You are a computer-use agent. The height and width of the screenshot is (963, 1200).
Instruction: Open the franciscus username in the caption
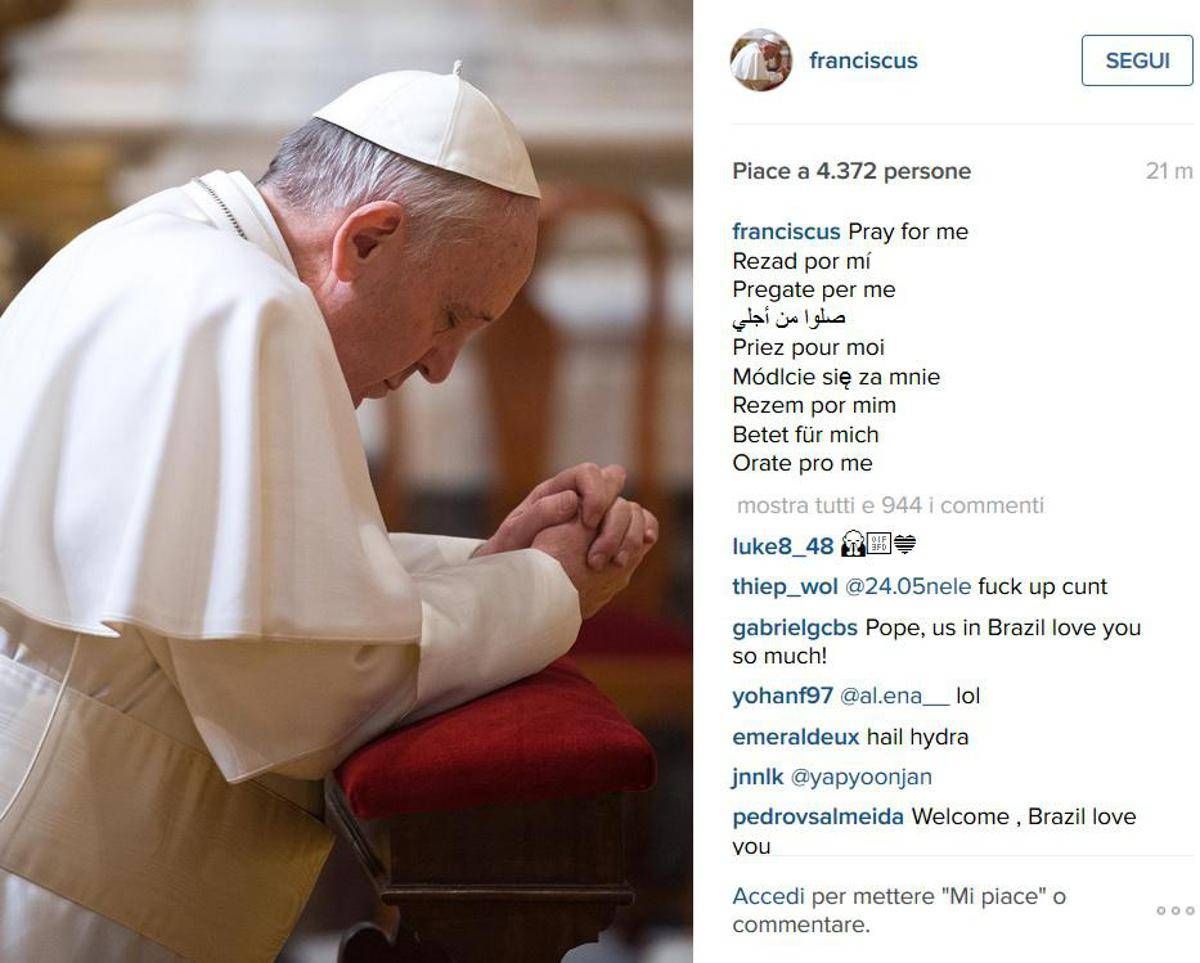click(x=786, y=231)
